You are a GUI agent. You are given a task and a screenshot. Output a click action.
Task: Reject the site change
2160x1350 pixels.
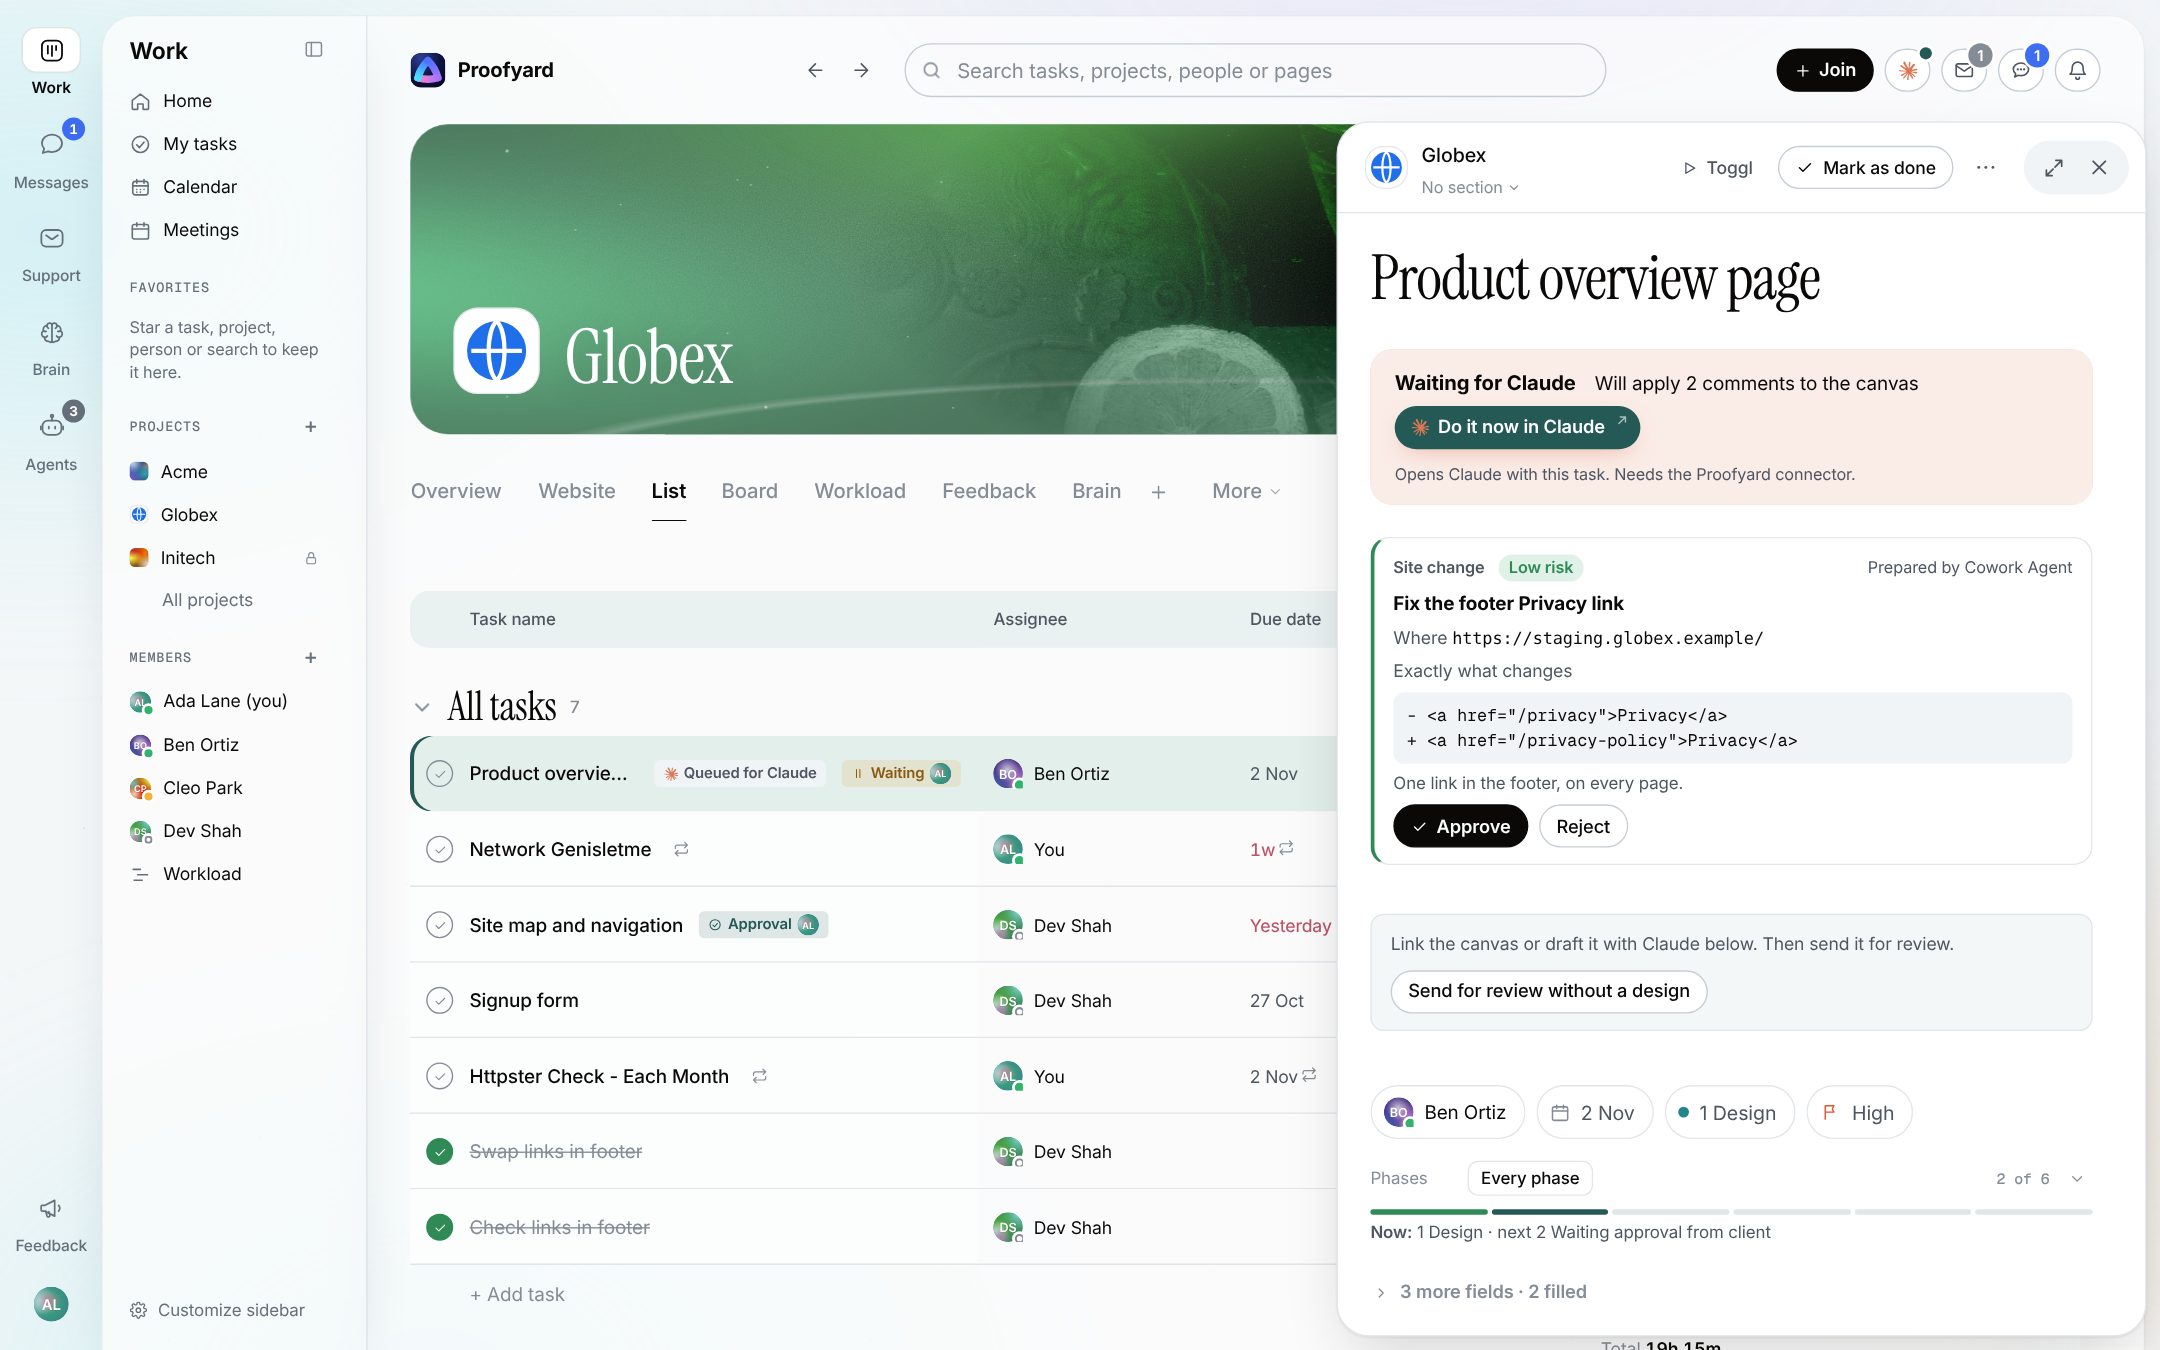[x=1582, y=826]
